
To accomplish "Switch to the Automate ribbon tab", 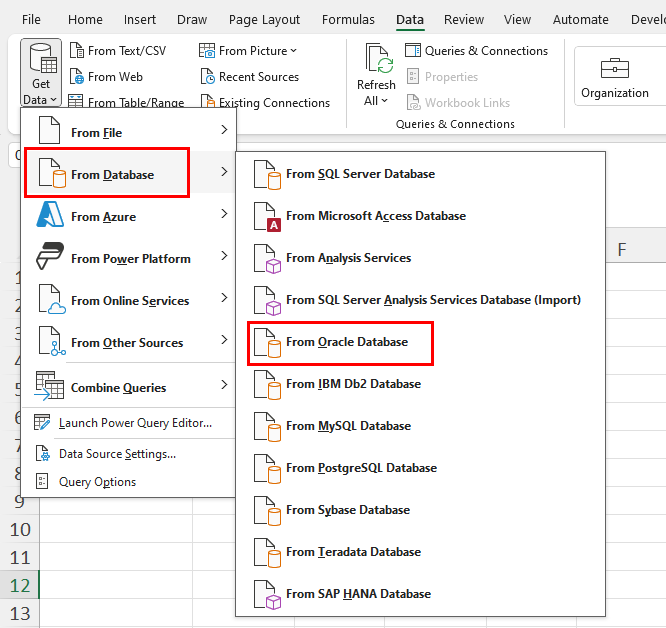I will click(x=581, y=20).
